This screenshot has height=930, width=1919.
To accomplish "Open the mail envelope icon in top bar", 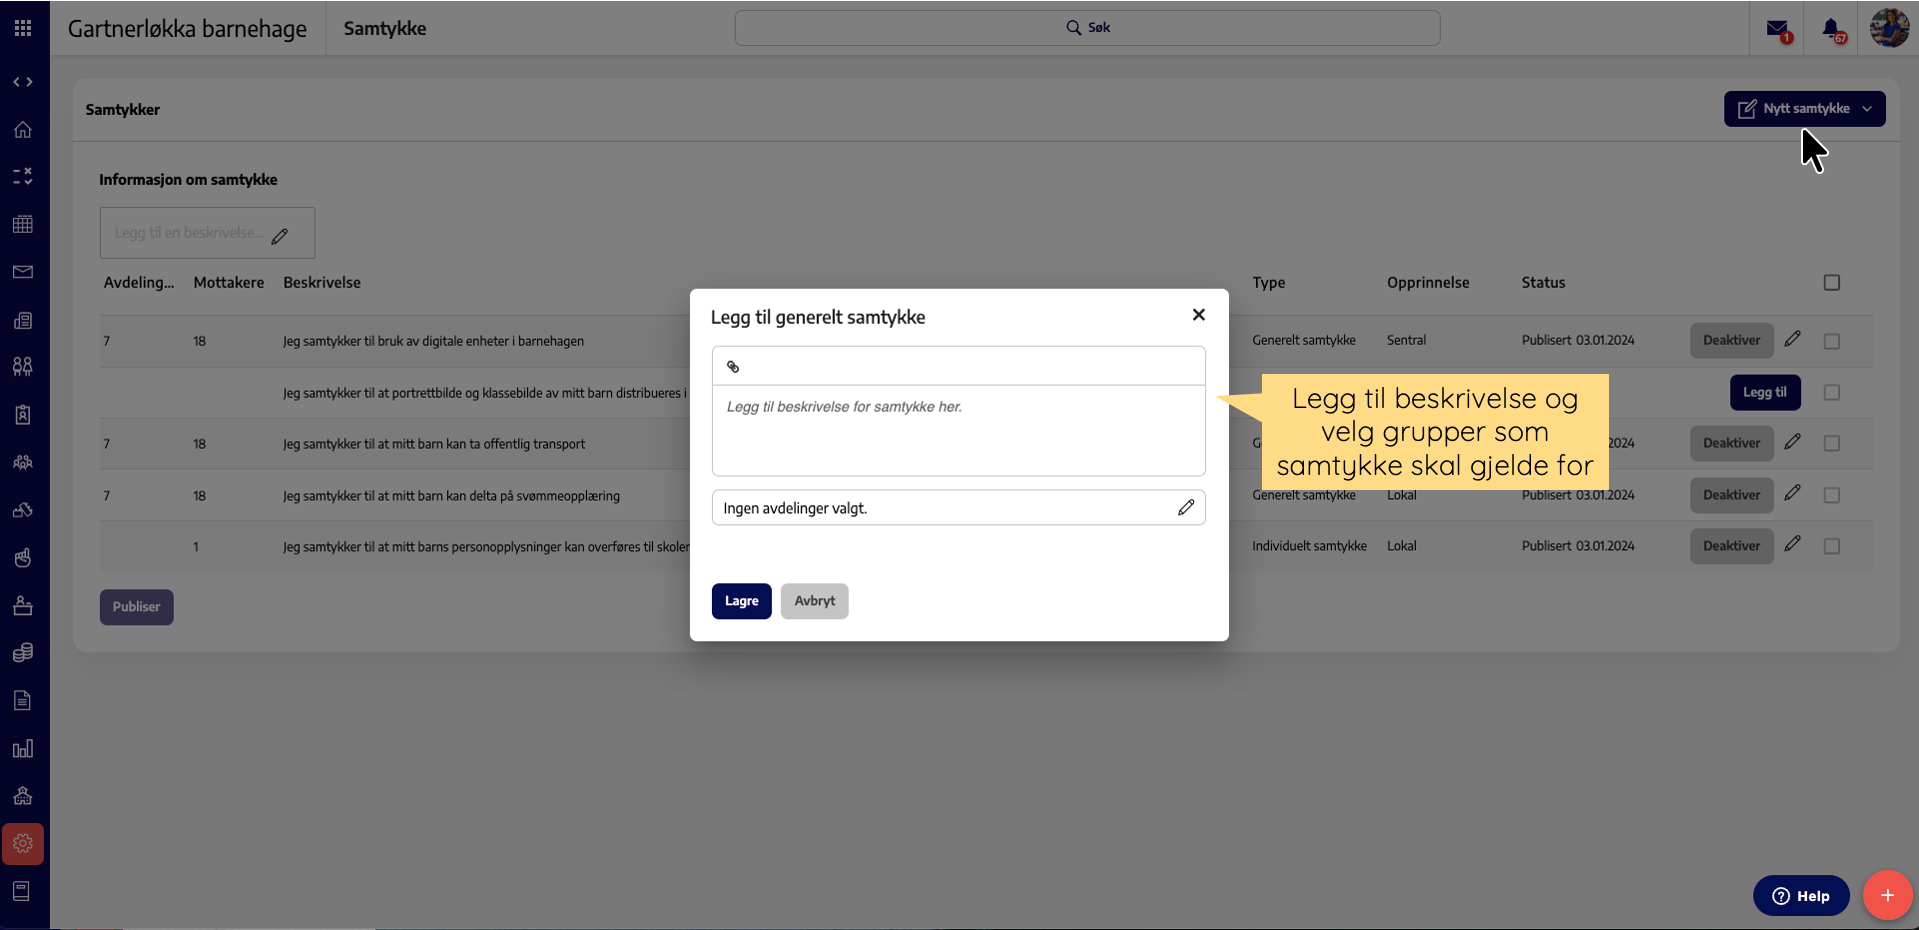I will click(x=1776, y=29).
